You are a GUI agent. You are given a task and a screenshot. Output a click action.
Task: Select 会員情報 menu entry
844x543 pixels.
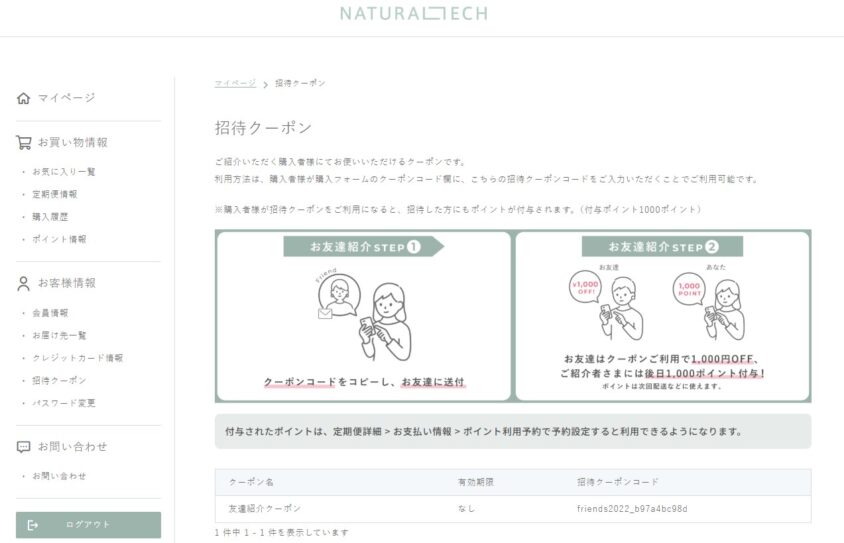point(50,313)
